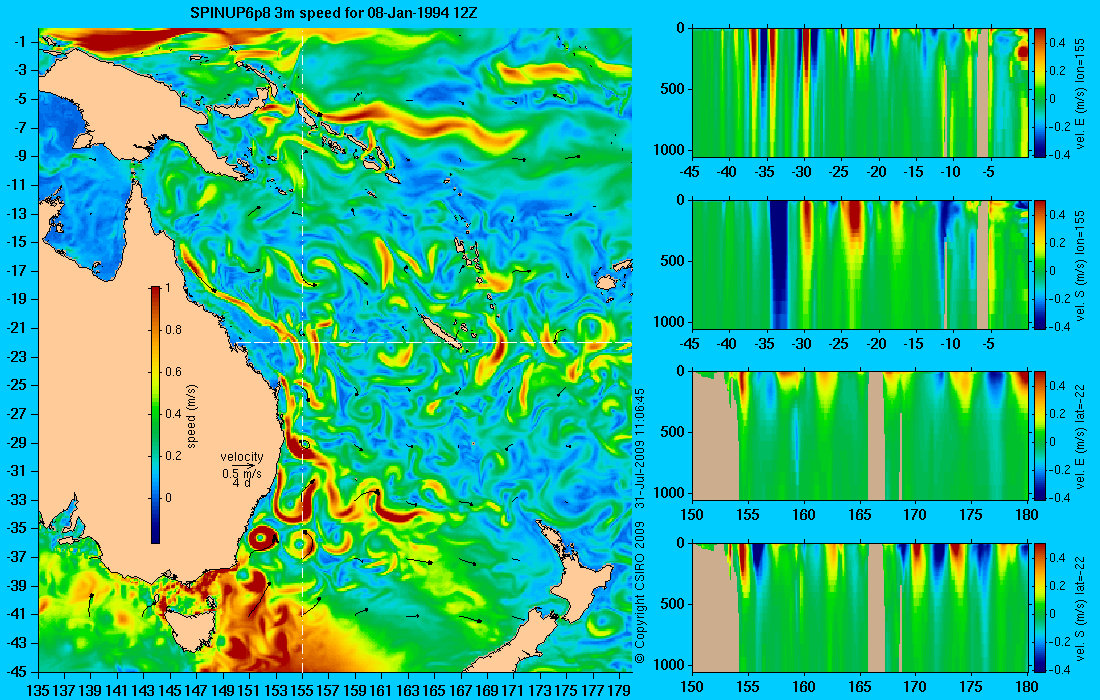Click the '-23' latitude tick on the main map
Viewport: 1100px width, 700px height.
pyautogui.click(x=15, y=356)
